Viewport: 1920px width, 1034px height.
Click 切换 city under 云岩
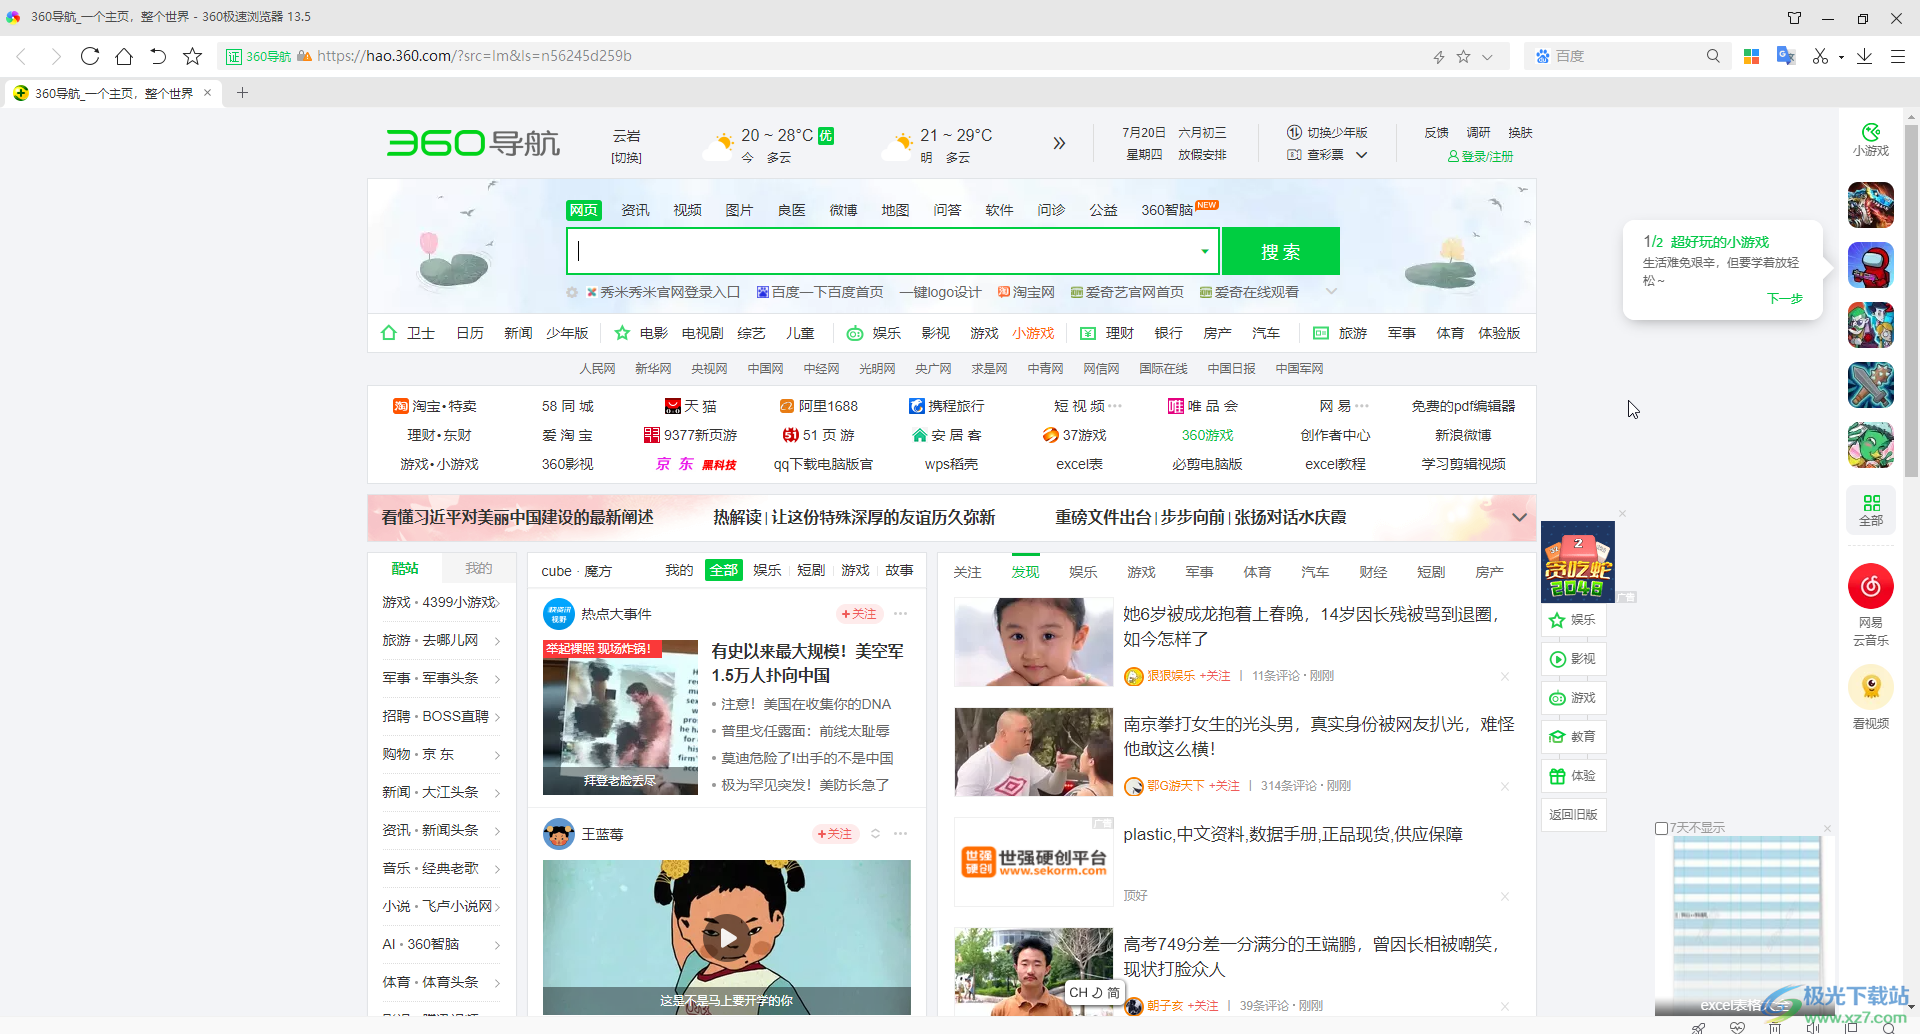coord(627,158)
